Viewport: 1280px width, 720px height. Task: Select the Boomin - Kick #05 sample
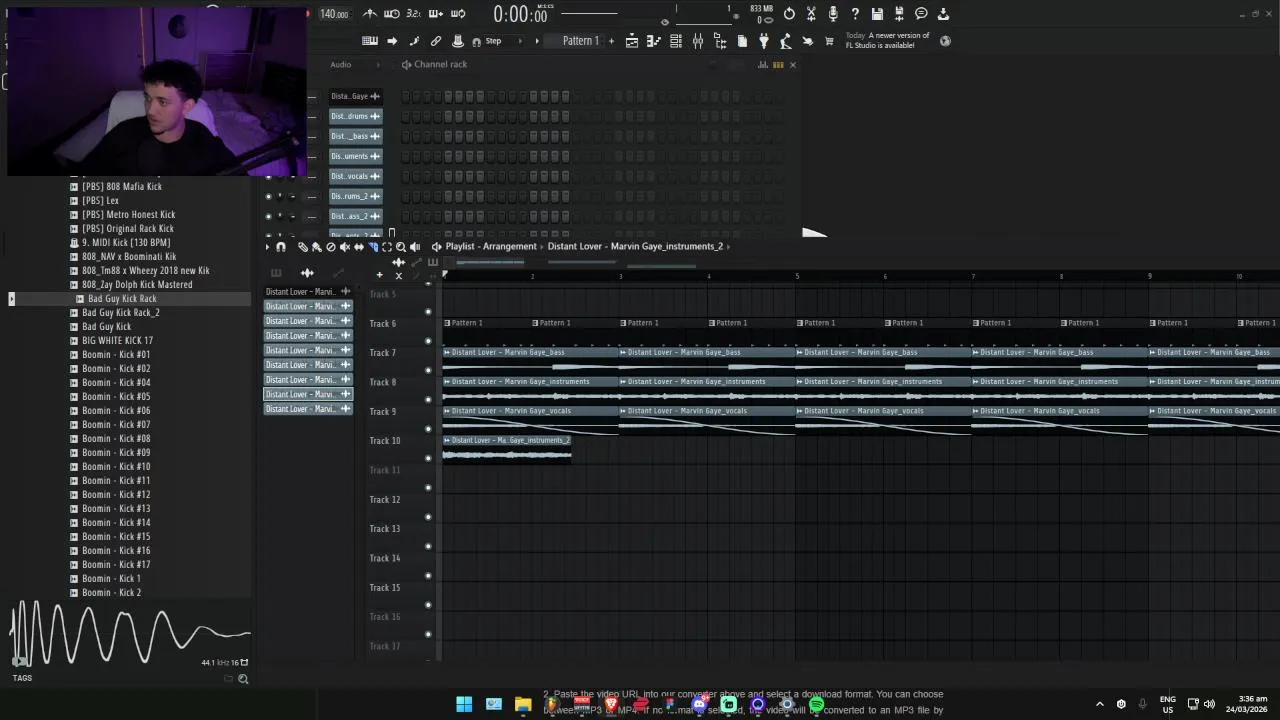point(116,397)
